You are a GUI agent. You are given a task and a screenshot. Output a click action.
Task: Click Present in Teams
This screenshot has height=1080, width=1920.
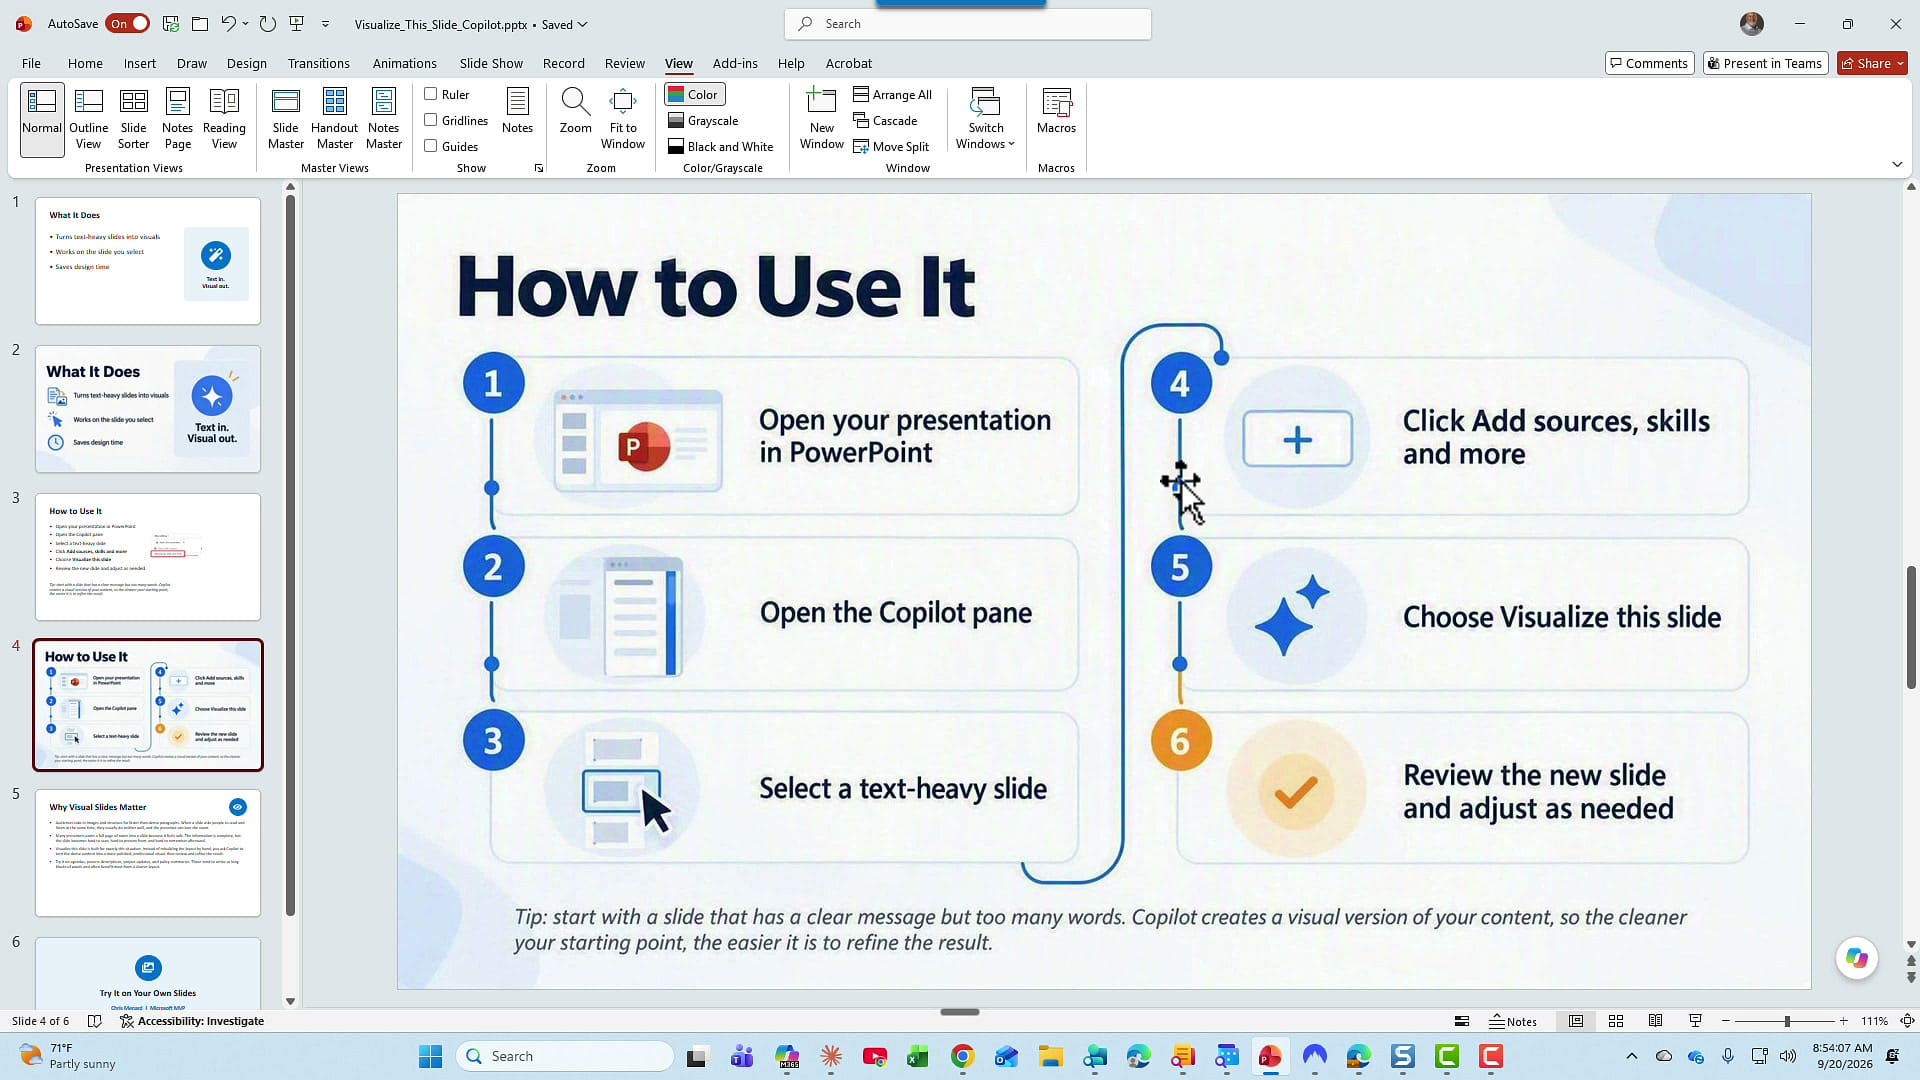click(x=1765, y=63)
